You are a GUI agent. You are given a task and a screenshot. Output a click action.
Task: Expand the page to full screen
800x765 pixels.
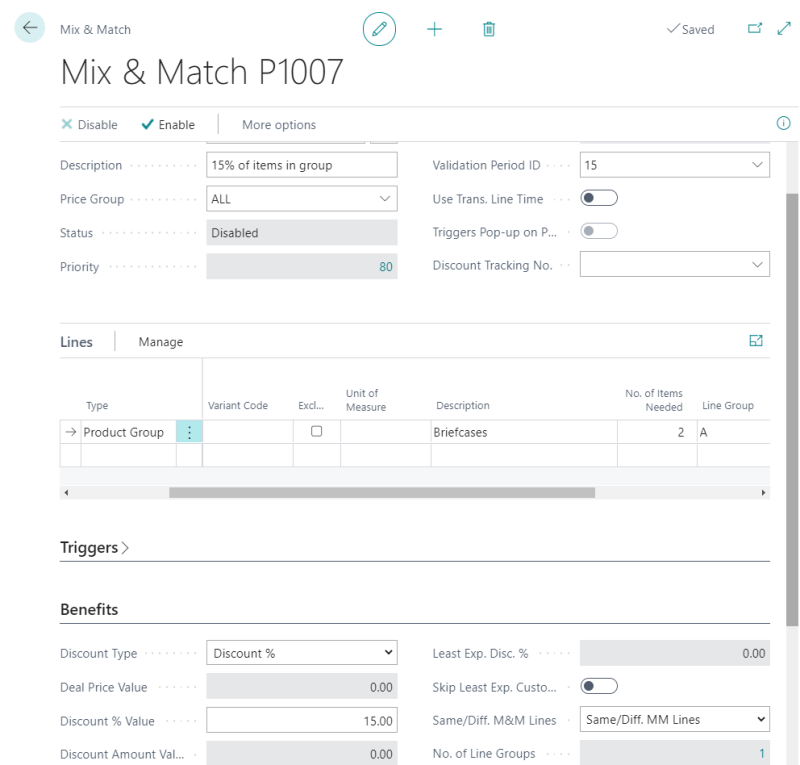pos(784,29)
